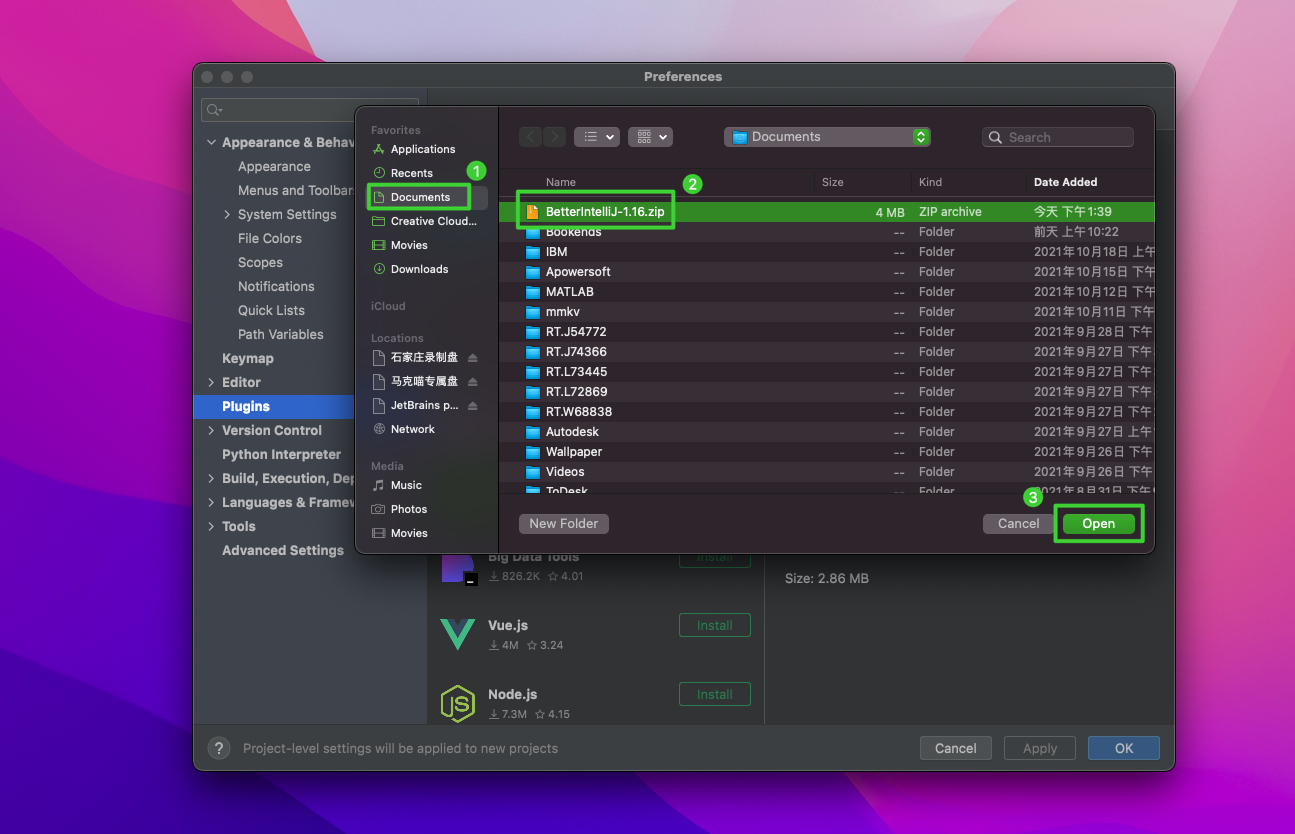Select 石家庄录制盘 location
1295x834 pixels.
click(x=424, y=357)
